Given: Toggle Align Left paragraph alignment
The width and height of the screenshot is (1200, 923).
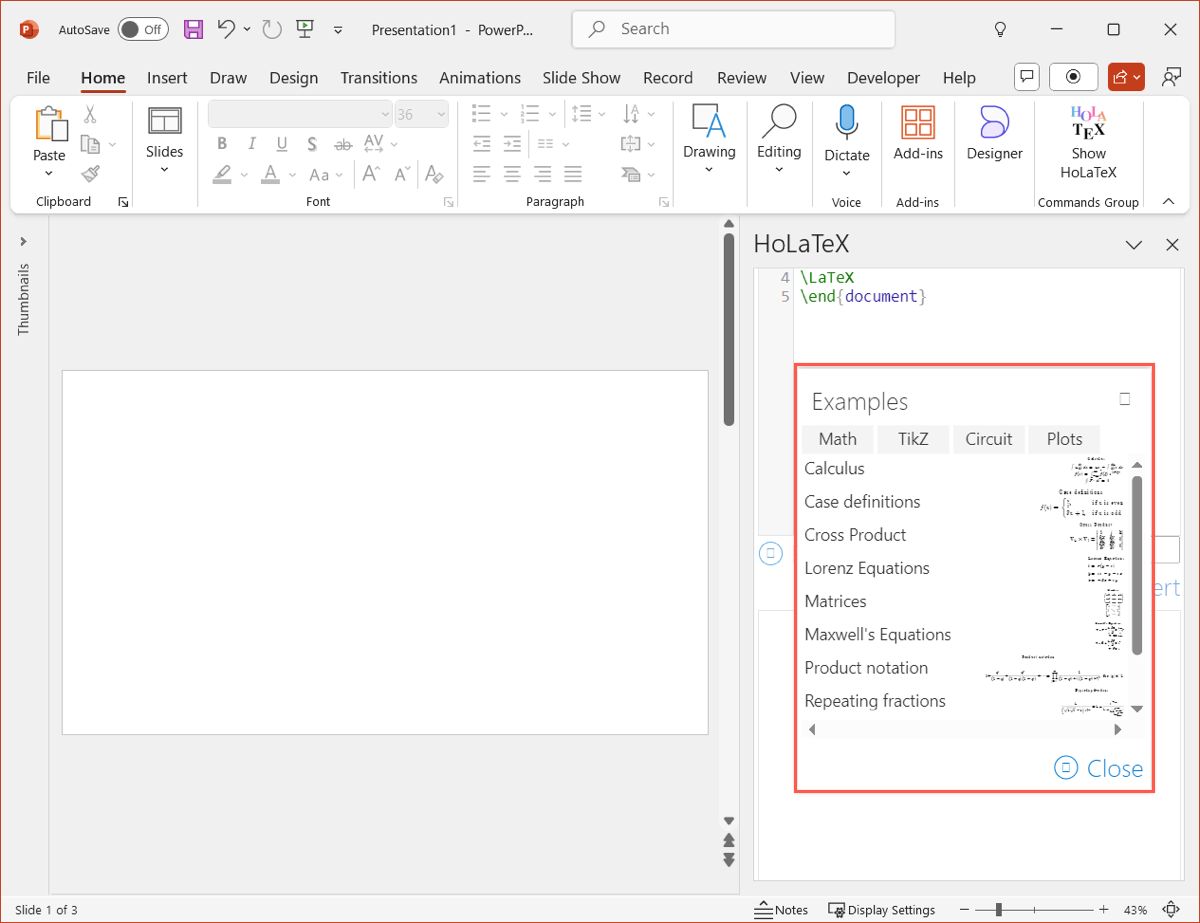Looking at the screenshot, I should [482, 175].
